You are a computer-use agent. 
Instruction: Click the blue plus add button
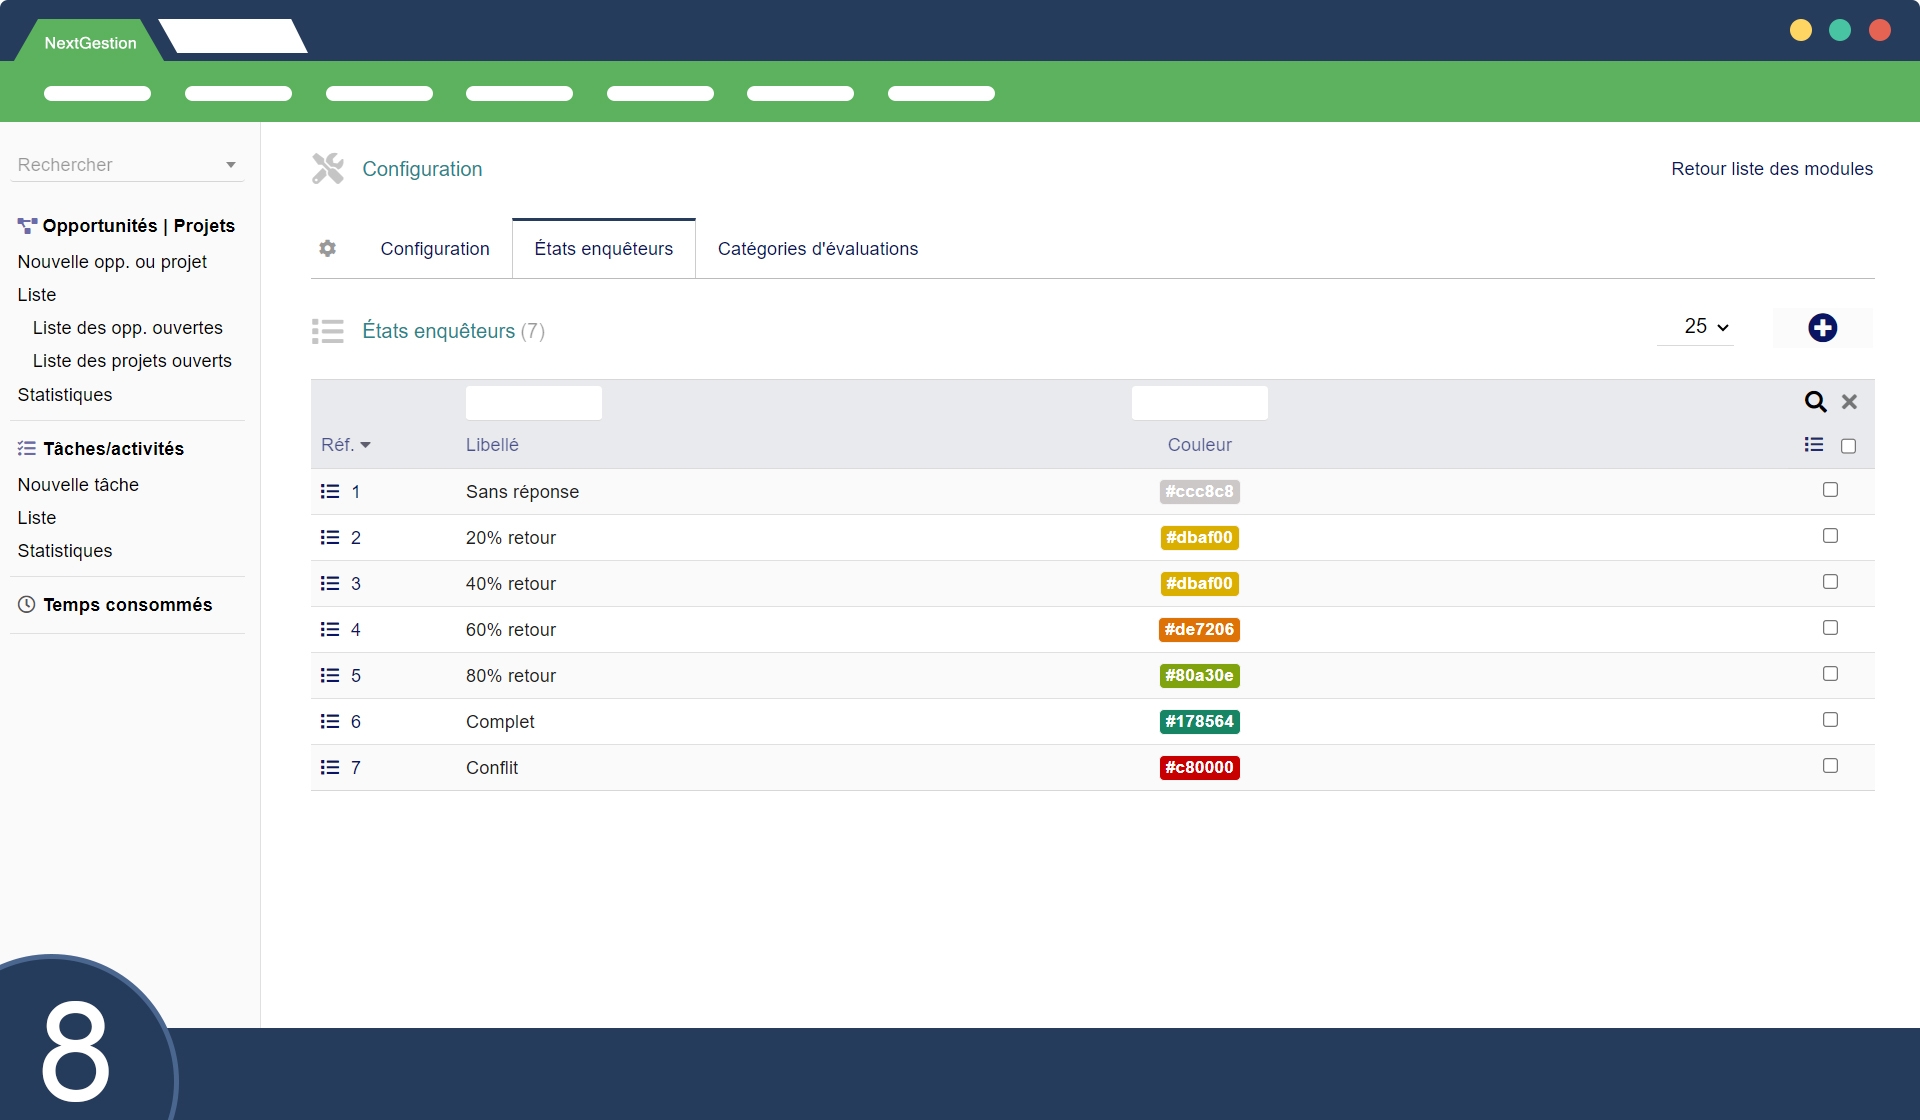(x=1822, y=328)
